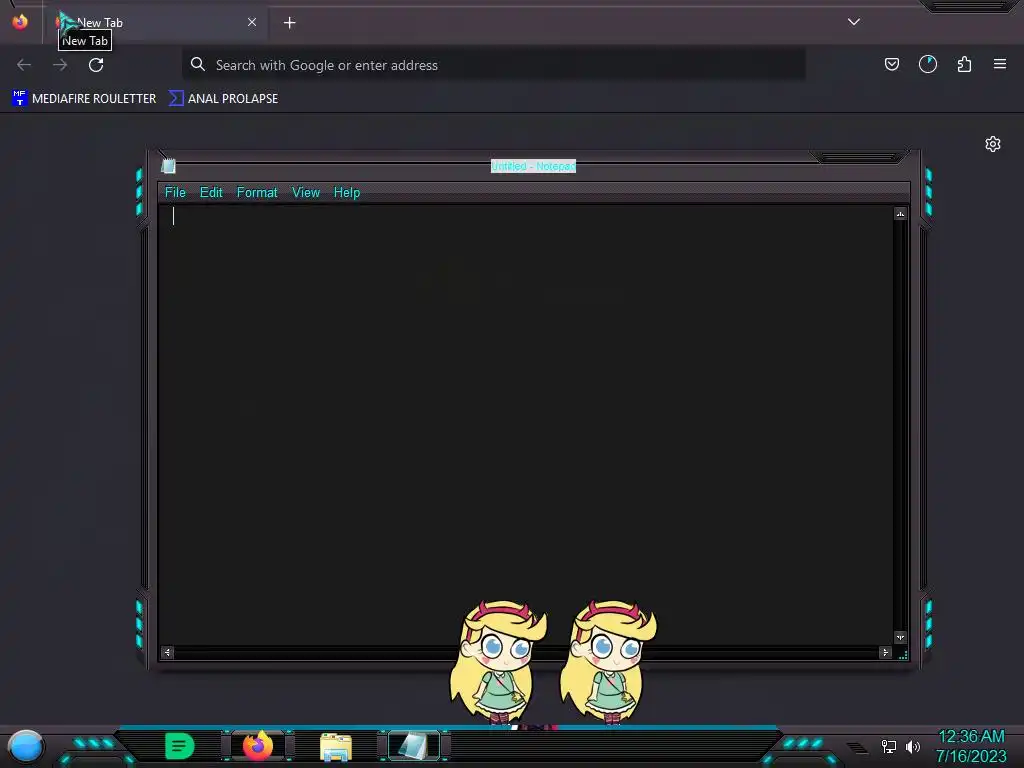Click Notepad title bar icon
The width and height of the screenshot is (1024, 768).
[168, 166]
